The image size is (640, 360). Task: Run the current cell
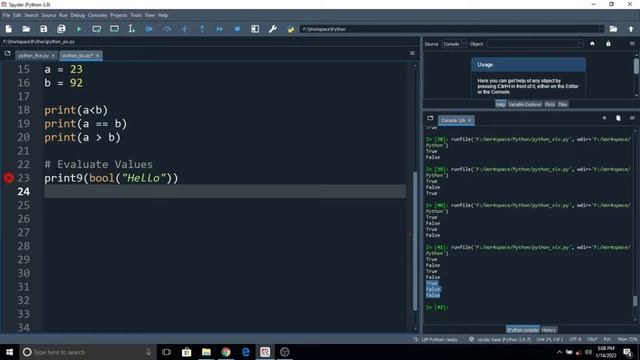point(97,29)
